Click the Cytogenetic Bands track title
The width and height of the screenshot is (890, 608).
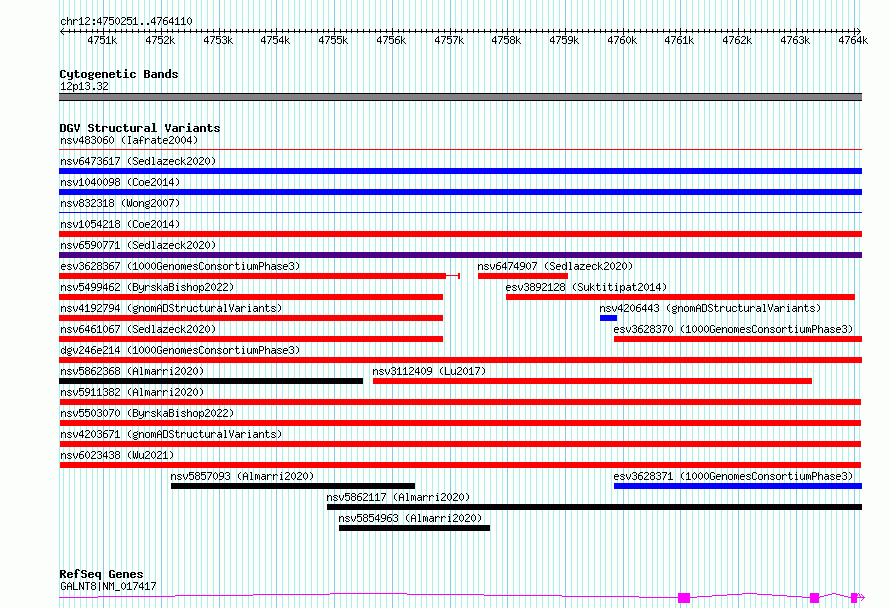coord(119,74)
